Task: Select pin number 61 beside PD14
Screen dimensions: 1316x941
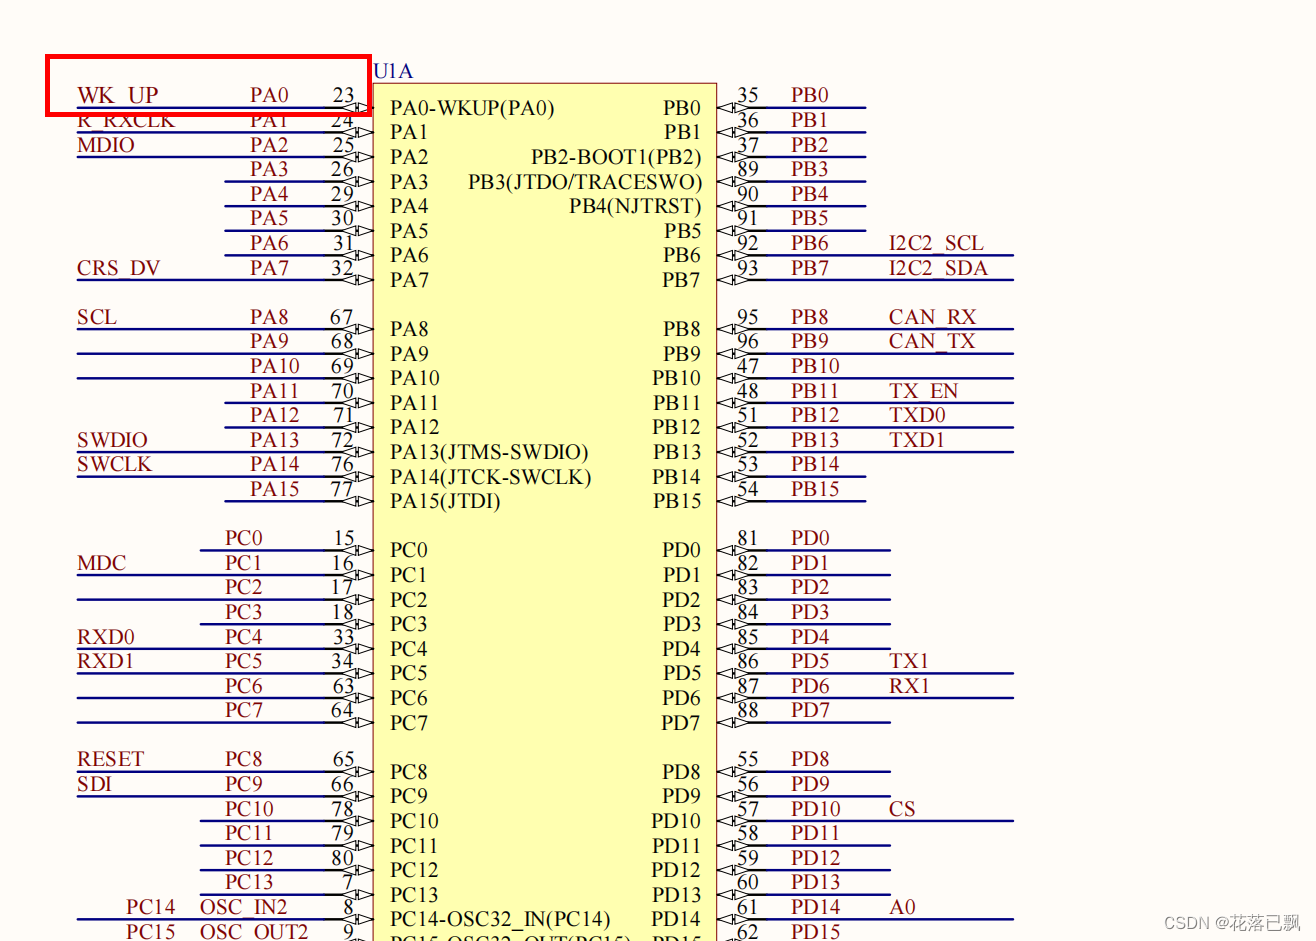Action: (x=748, y=907)
